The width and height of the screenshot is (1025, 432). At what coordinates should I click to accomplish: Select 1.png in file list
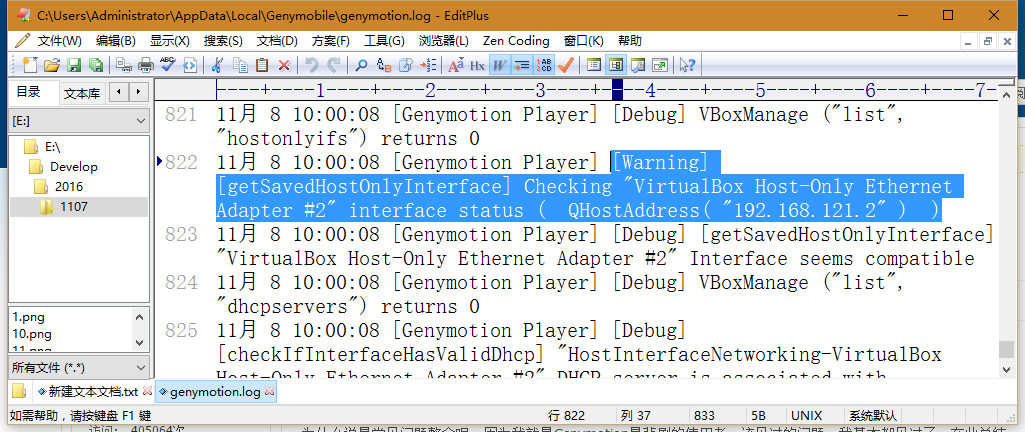coord(29,317)
